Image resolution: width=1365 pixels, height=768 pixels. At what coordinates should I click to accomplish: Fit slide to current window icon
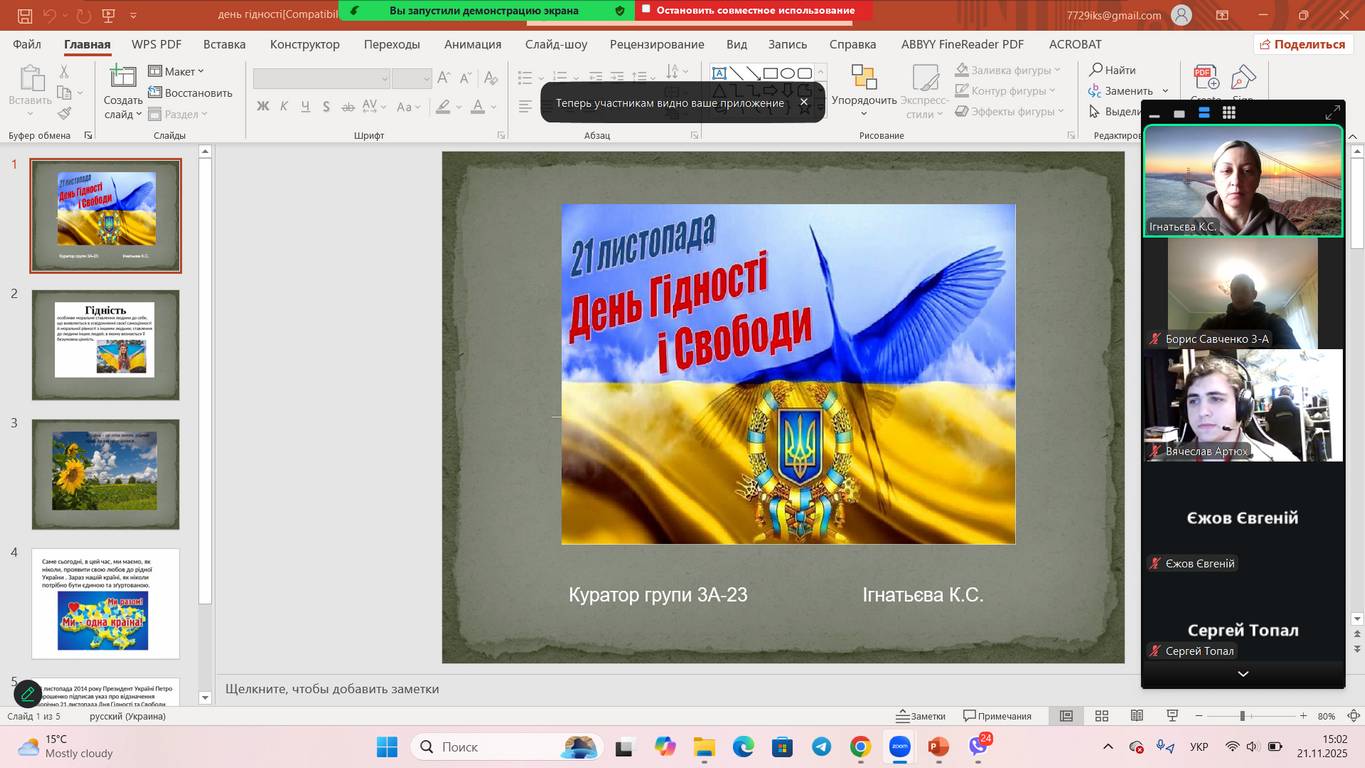pyautogui.click(x=1354, y=716)
